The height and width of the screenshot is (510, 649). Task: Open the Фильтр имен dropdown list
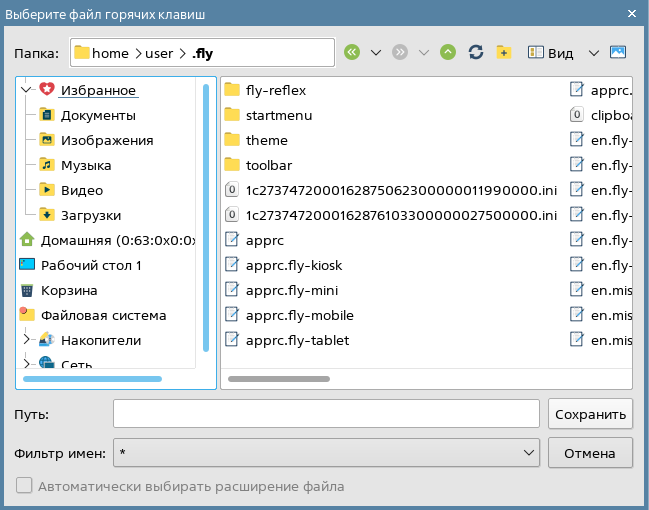529,453
